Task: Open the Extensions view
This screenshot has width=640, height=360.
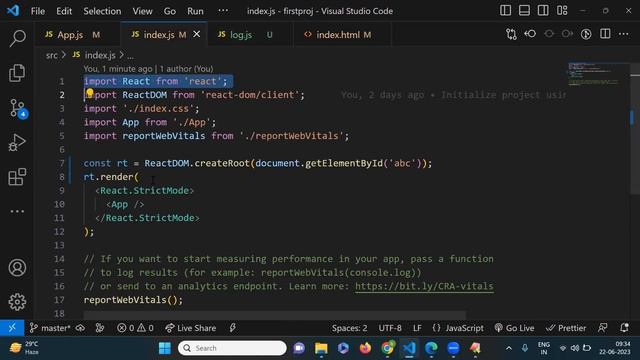Action: (17, 177)
